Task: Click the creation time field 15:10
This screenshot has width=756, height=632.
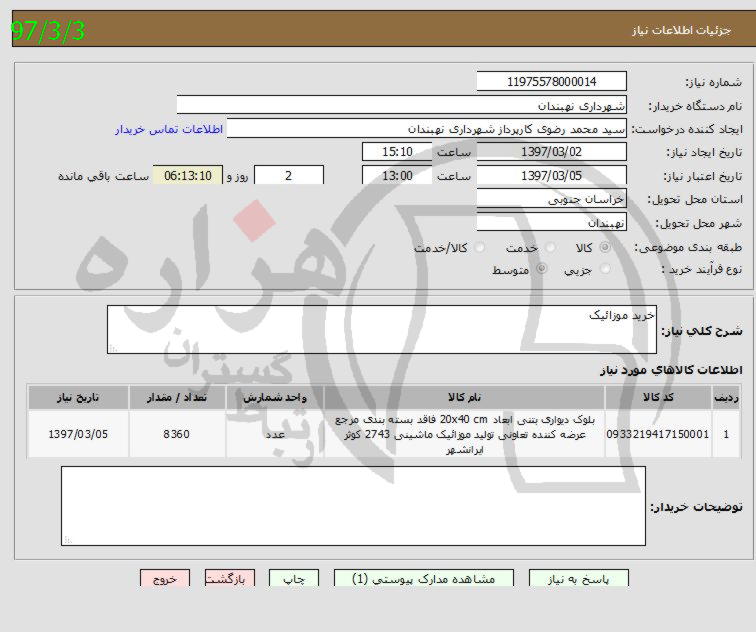Action: coord(397,152)
